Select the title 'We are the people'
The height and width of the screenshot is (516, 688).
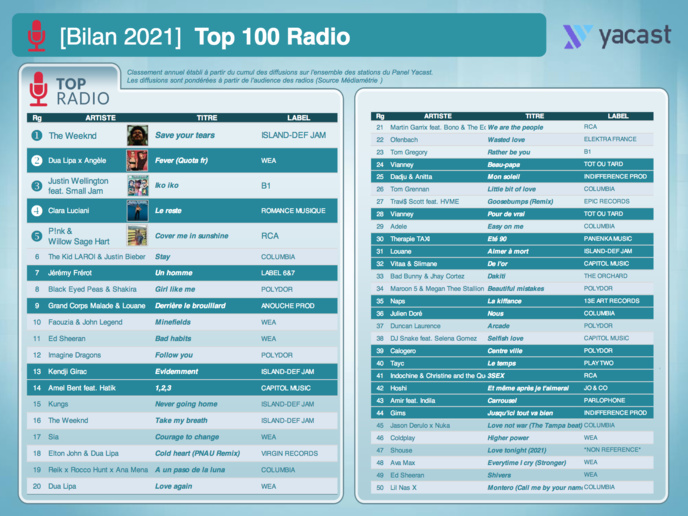click(x=515, y=127)
